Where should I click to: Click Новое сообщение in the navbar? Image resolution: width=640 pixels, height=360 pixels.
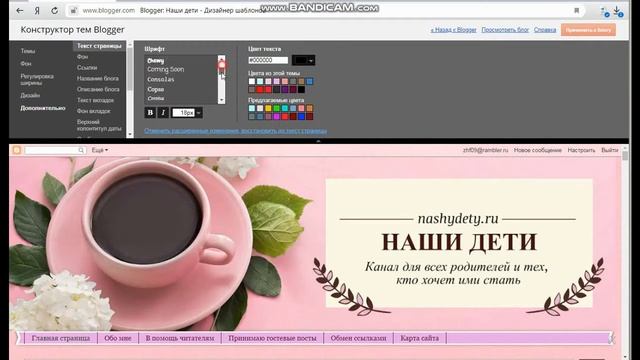[538, 150]
